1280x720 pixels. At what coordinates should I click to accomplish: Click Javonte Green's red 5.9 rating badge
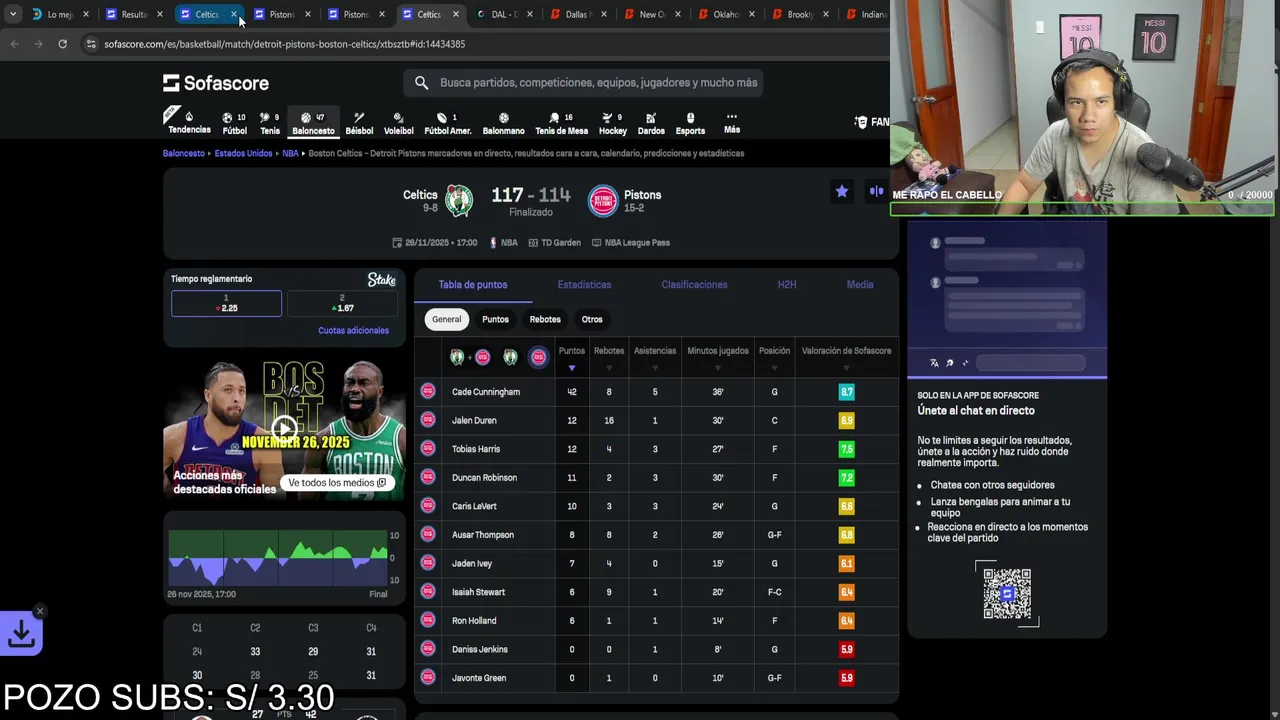pos(846,678)
